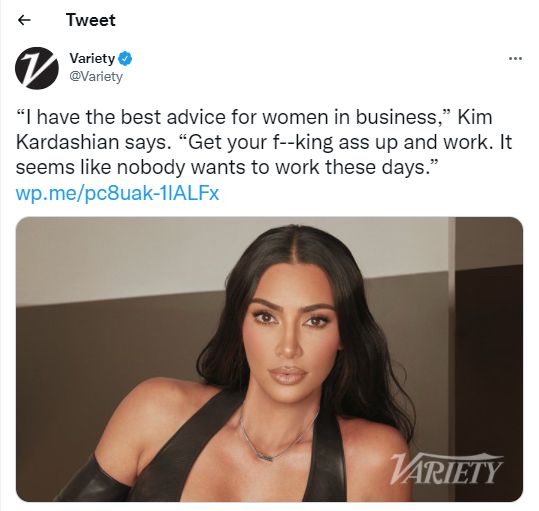Click the tweet text starting "I have the best advice"
This screenshot has height=511, width=539.
click(x=264, y=142)
